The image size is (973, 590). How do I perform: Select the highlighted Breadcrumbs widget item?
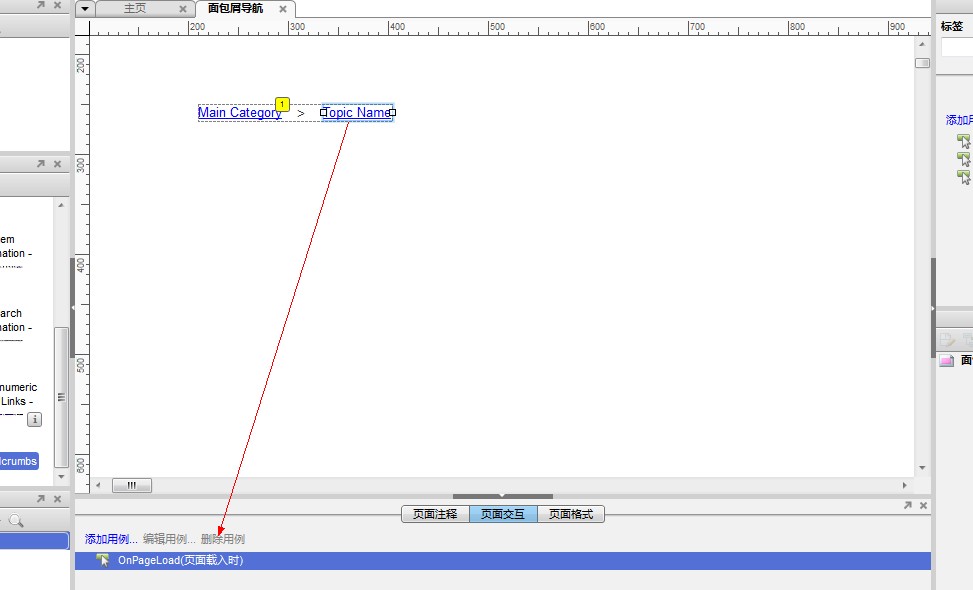[x=19, y=461]
